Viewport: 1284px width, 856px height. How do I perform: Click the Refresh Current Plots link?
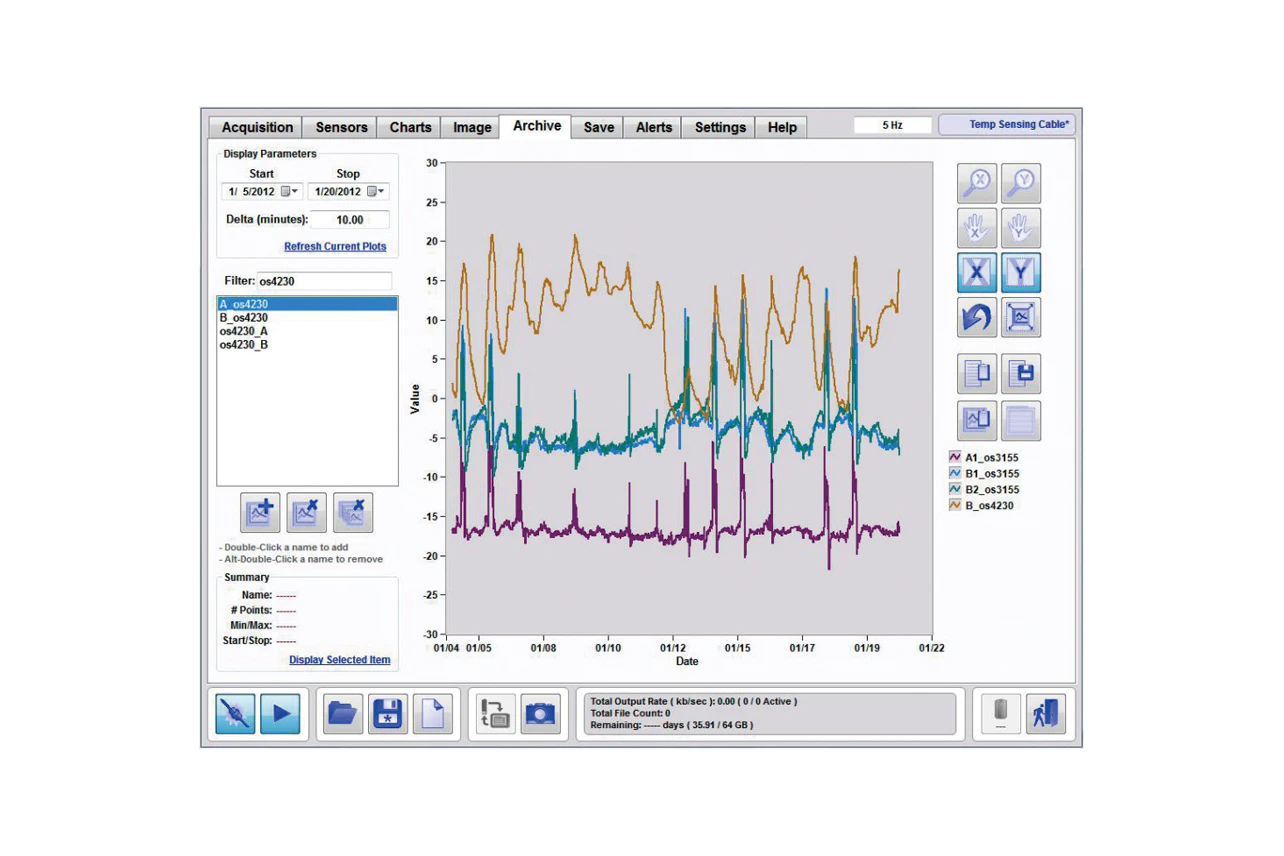335,246
